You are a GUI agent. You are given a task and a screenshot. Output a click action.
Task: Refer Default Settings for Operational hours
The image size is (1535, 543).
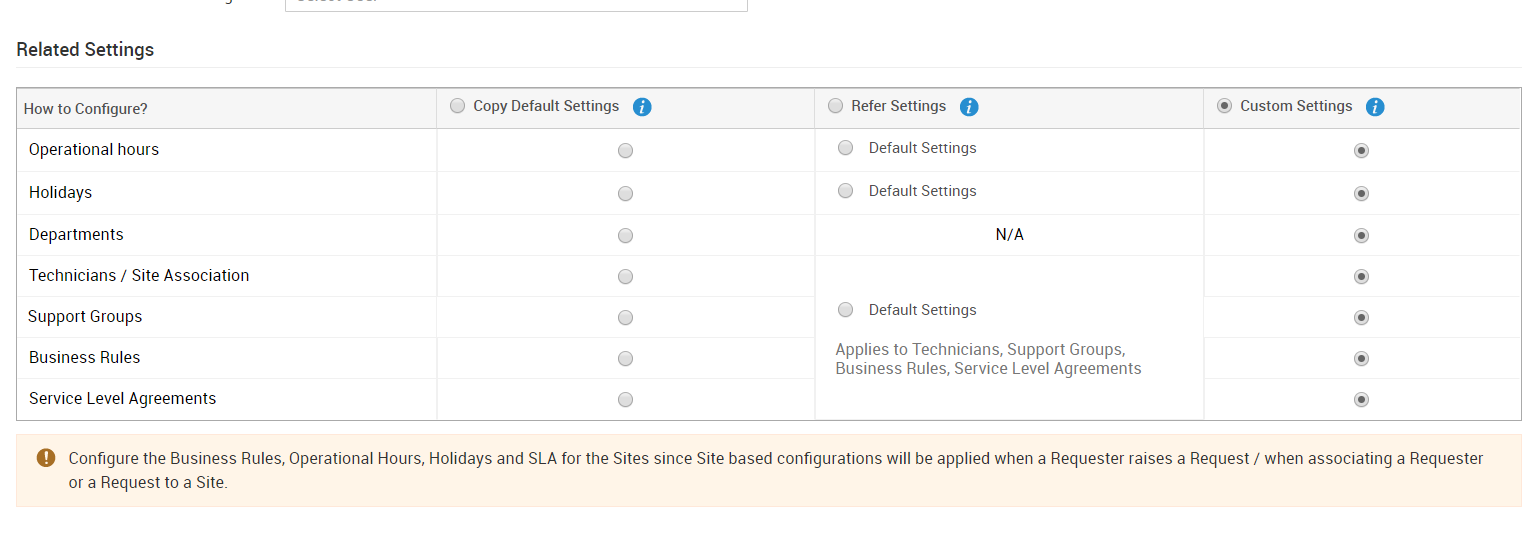pyautogui.click(x=846, y=148)
